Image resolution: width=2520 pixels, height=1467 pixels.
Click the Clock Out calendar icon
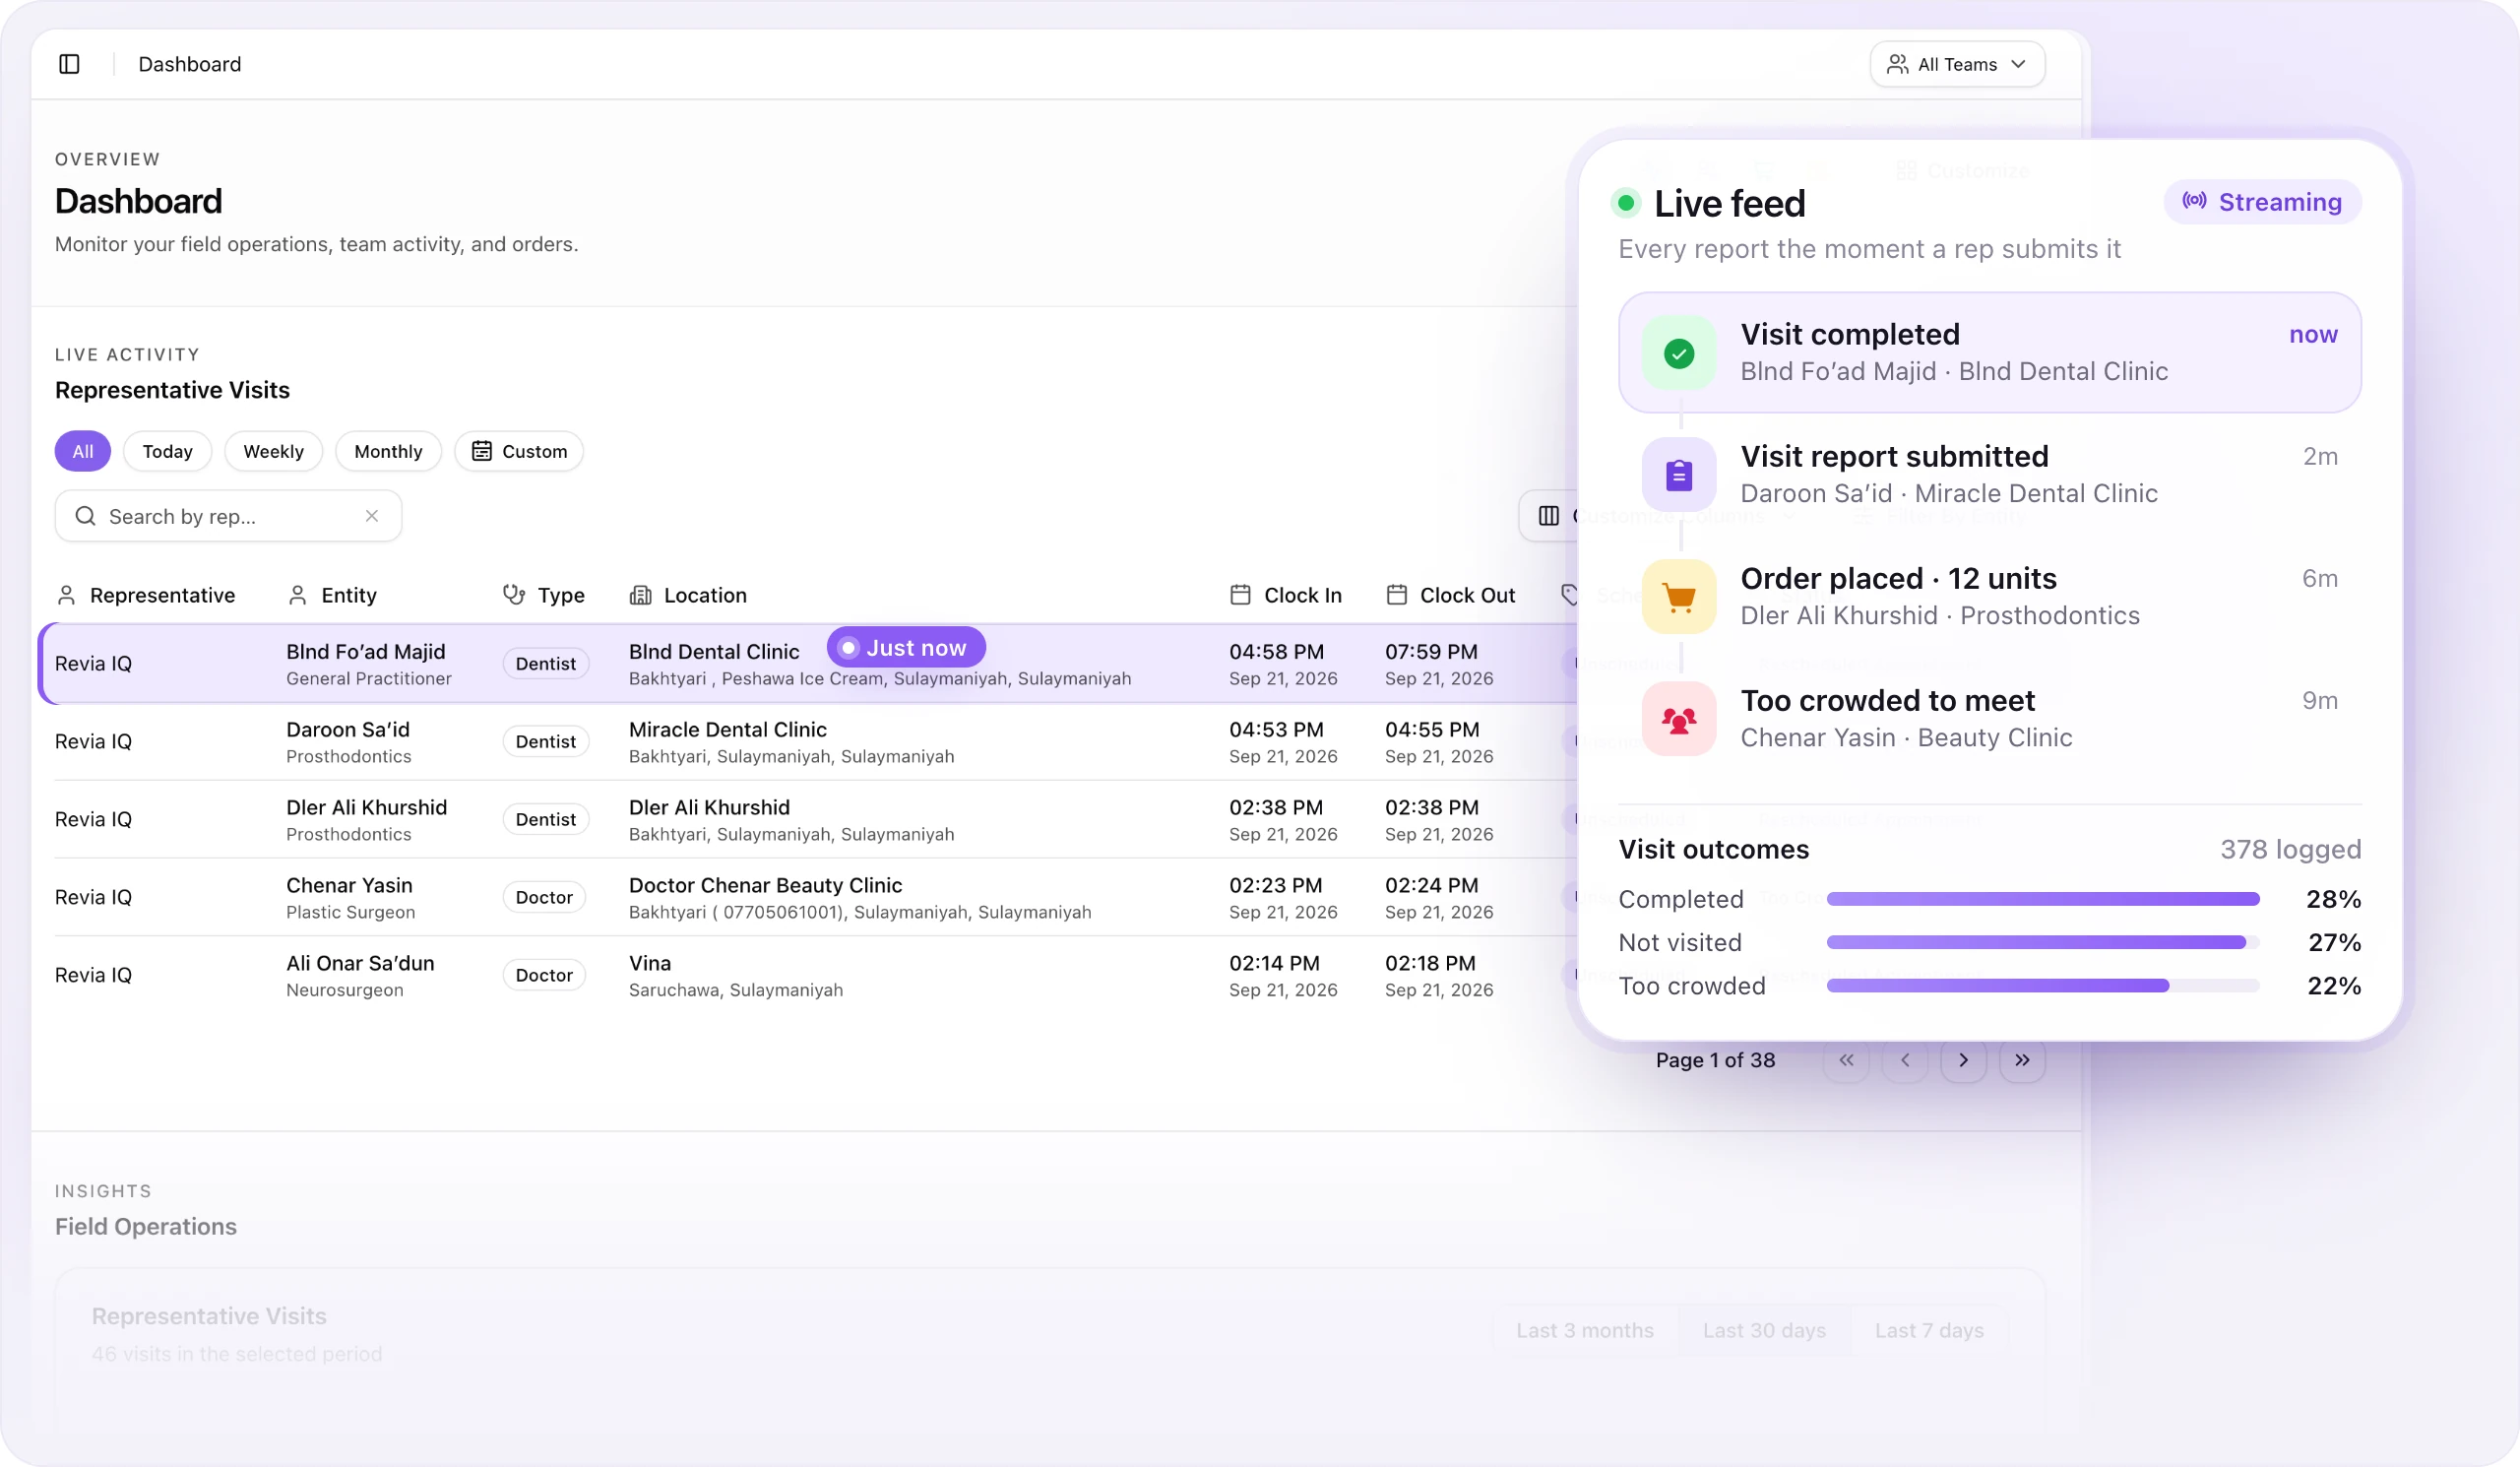[x=1396, y=595]
